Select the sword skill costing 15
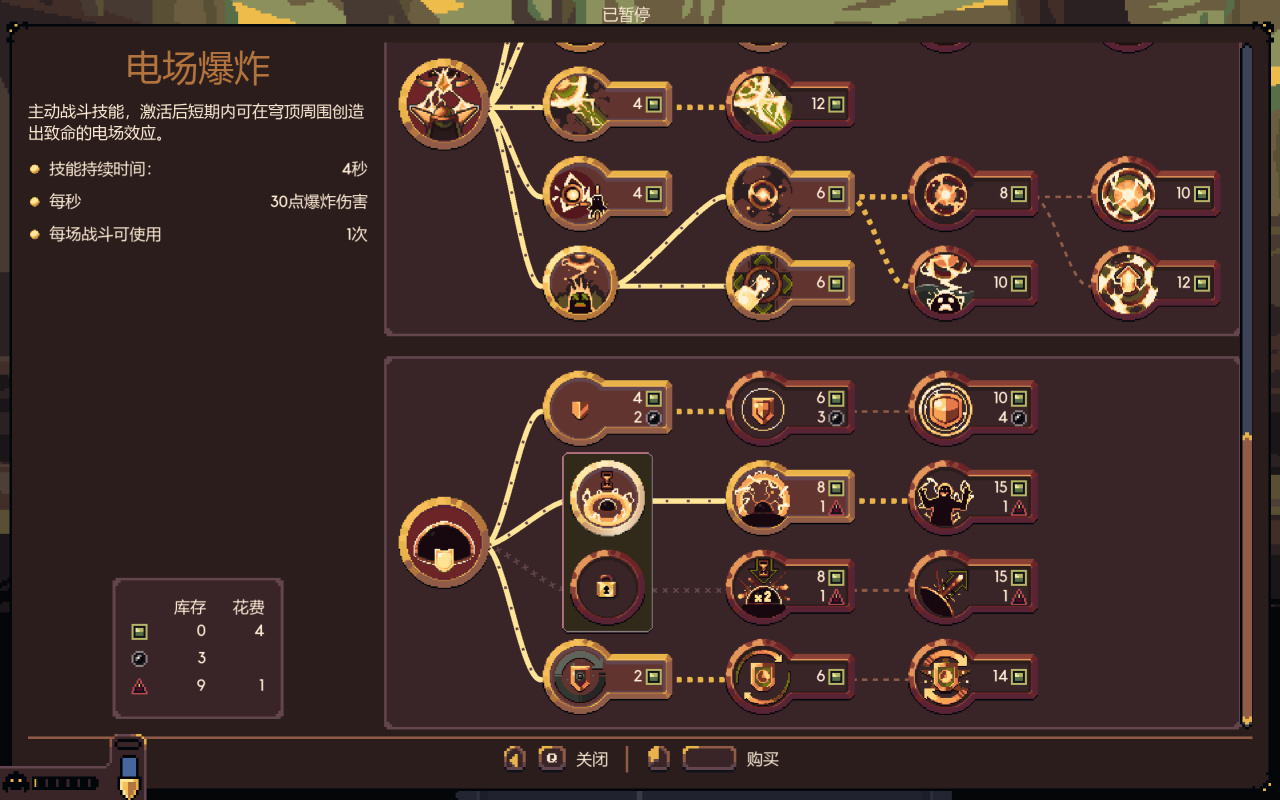The width and height of the screenshot is (1280, 800). point(973,587)
